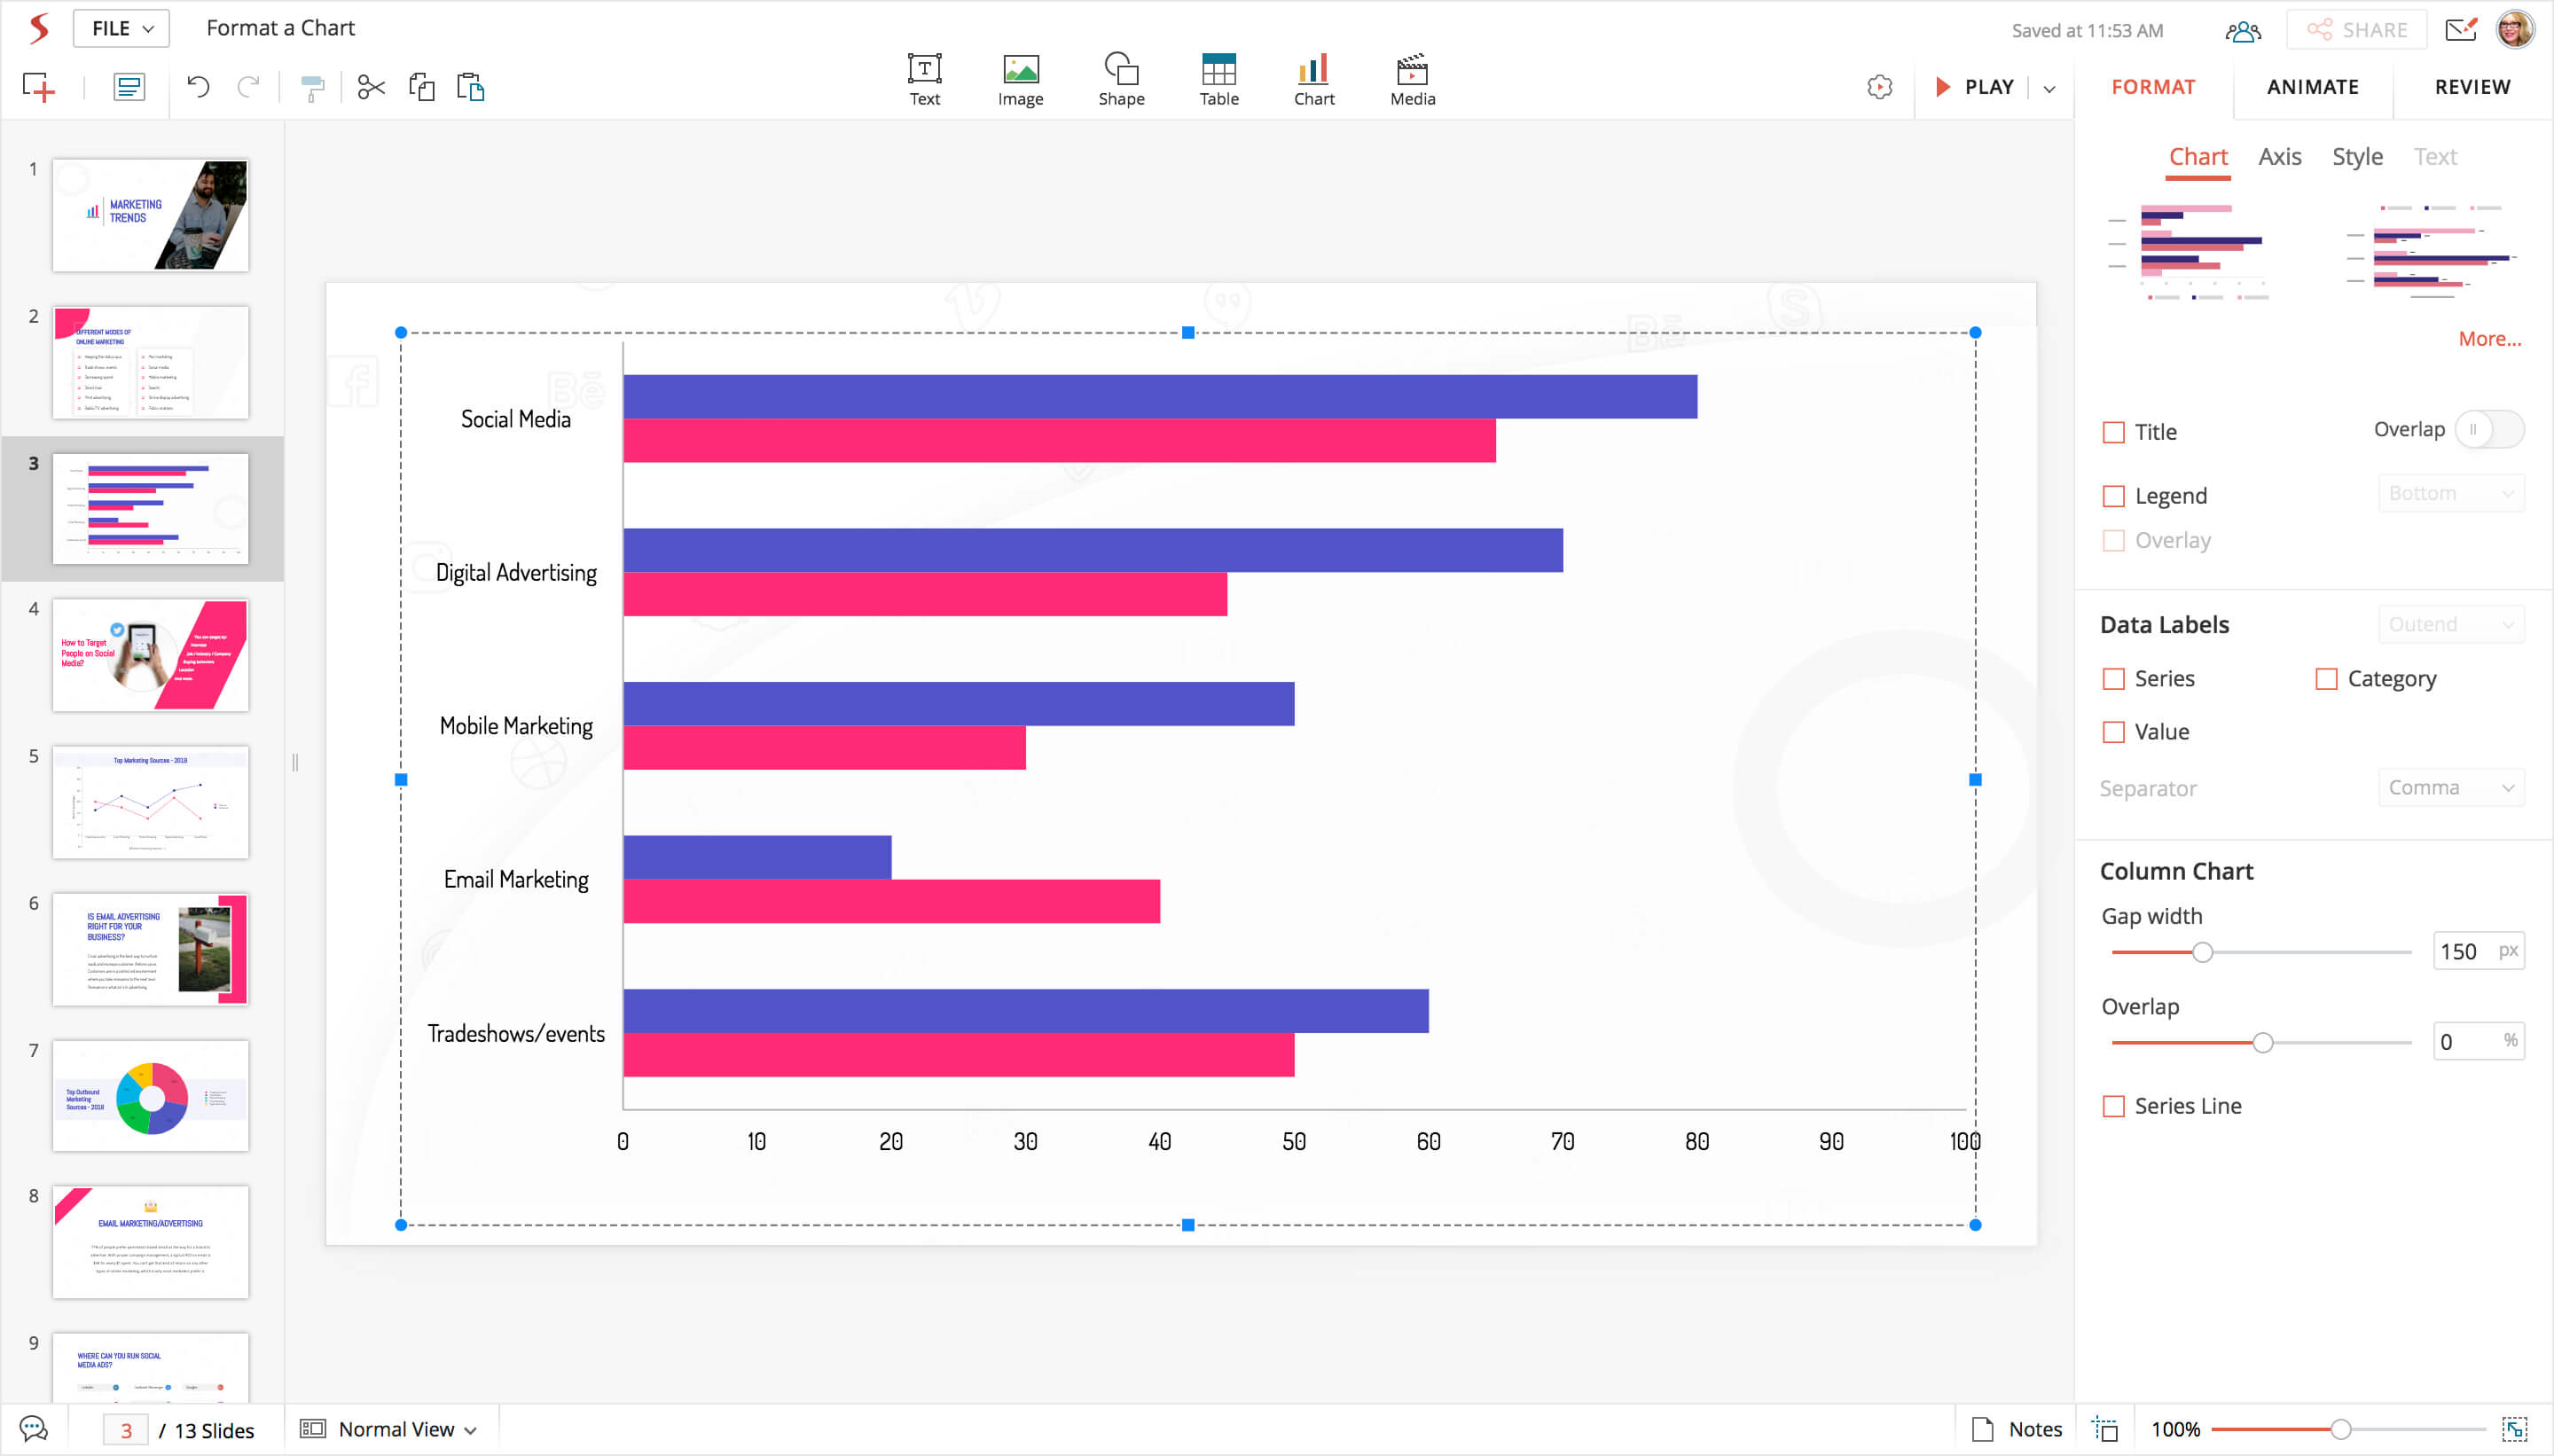Click the More... chart types link
Viewport: 2554px width, 1456px height.
click(2489, 339)
